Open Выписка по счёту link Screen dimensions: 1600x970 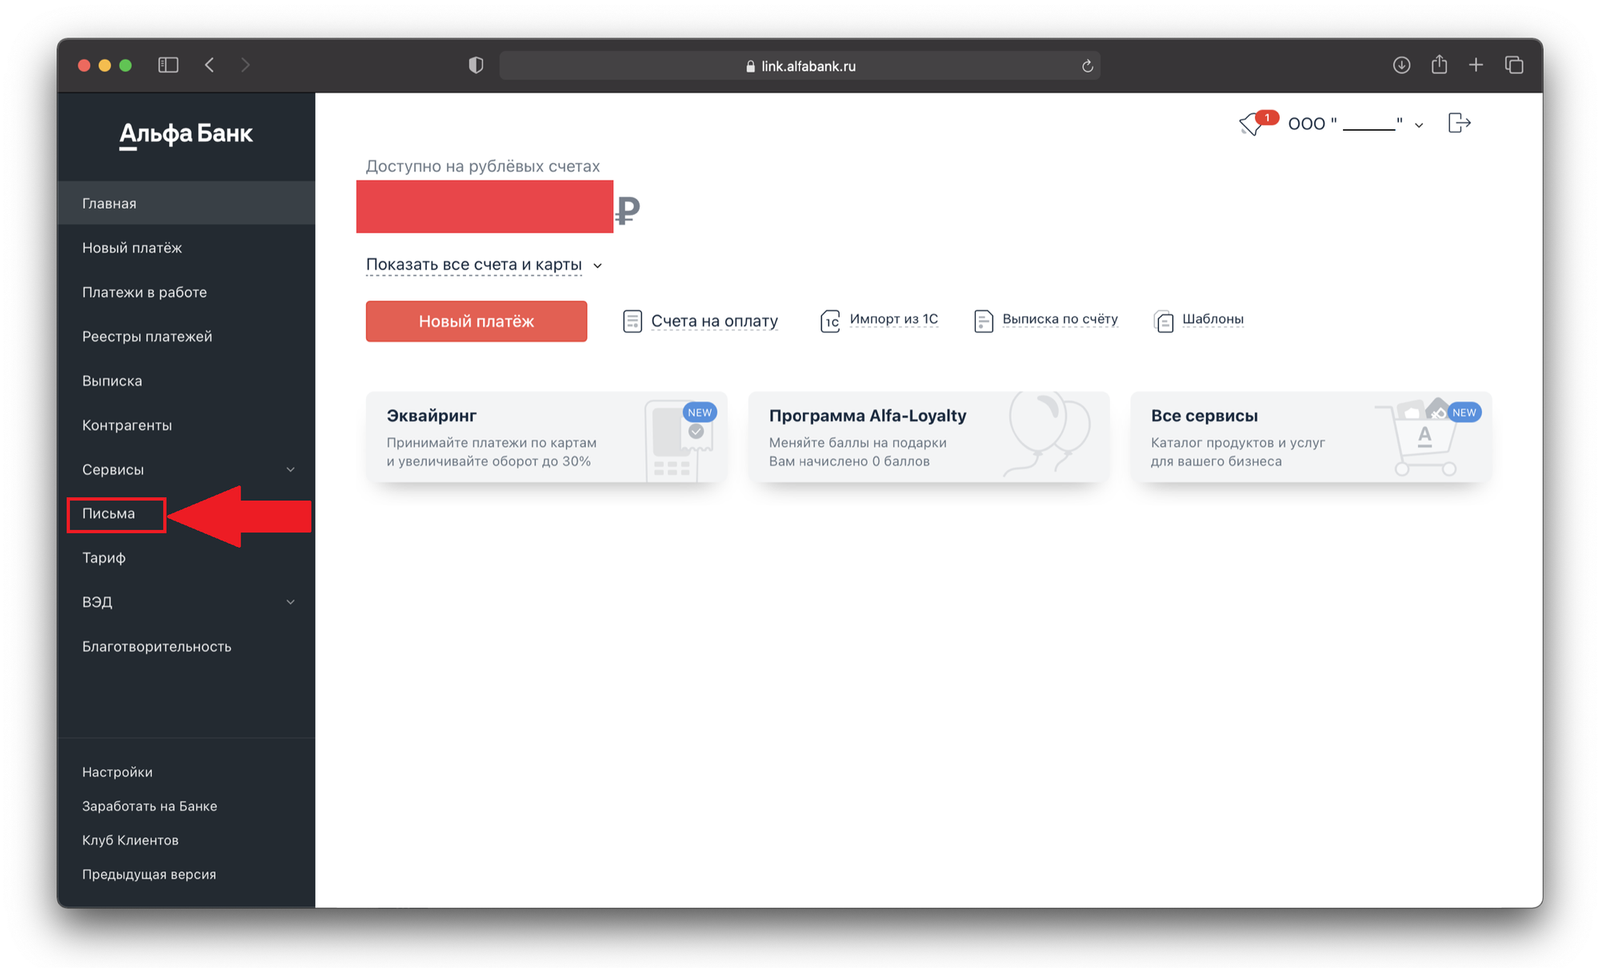[1060, 319]
